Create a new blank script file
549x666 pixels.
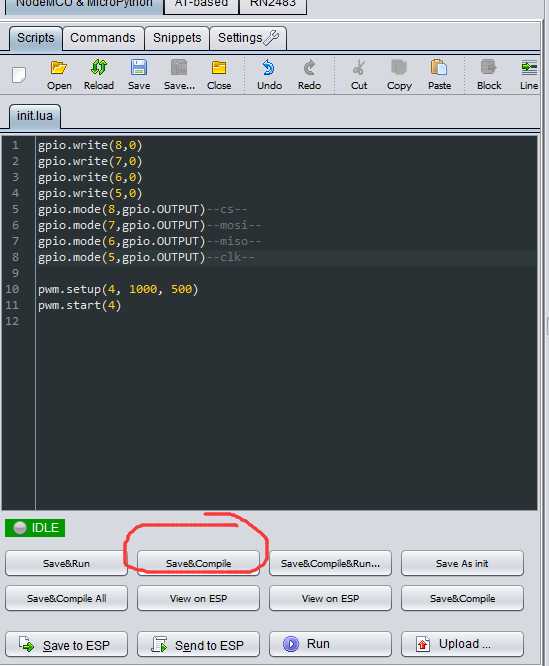click(x=19, y=75)
